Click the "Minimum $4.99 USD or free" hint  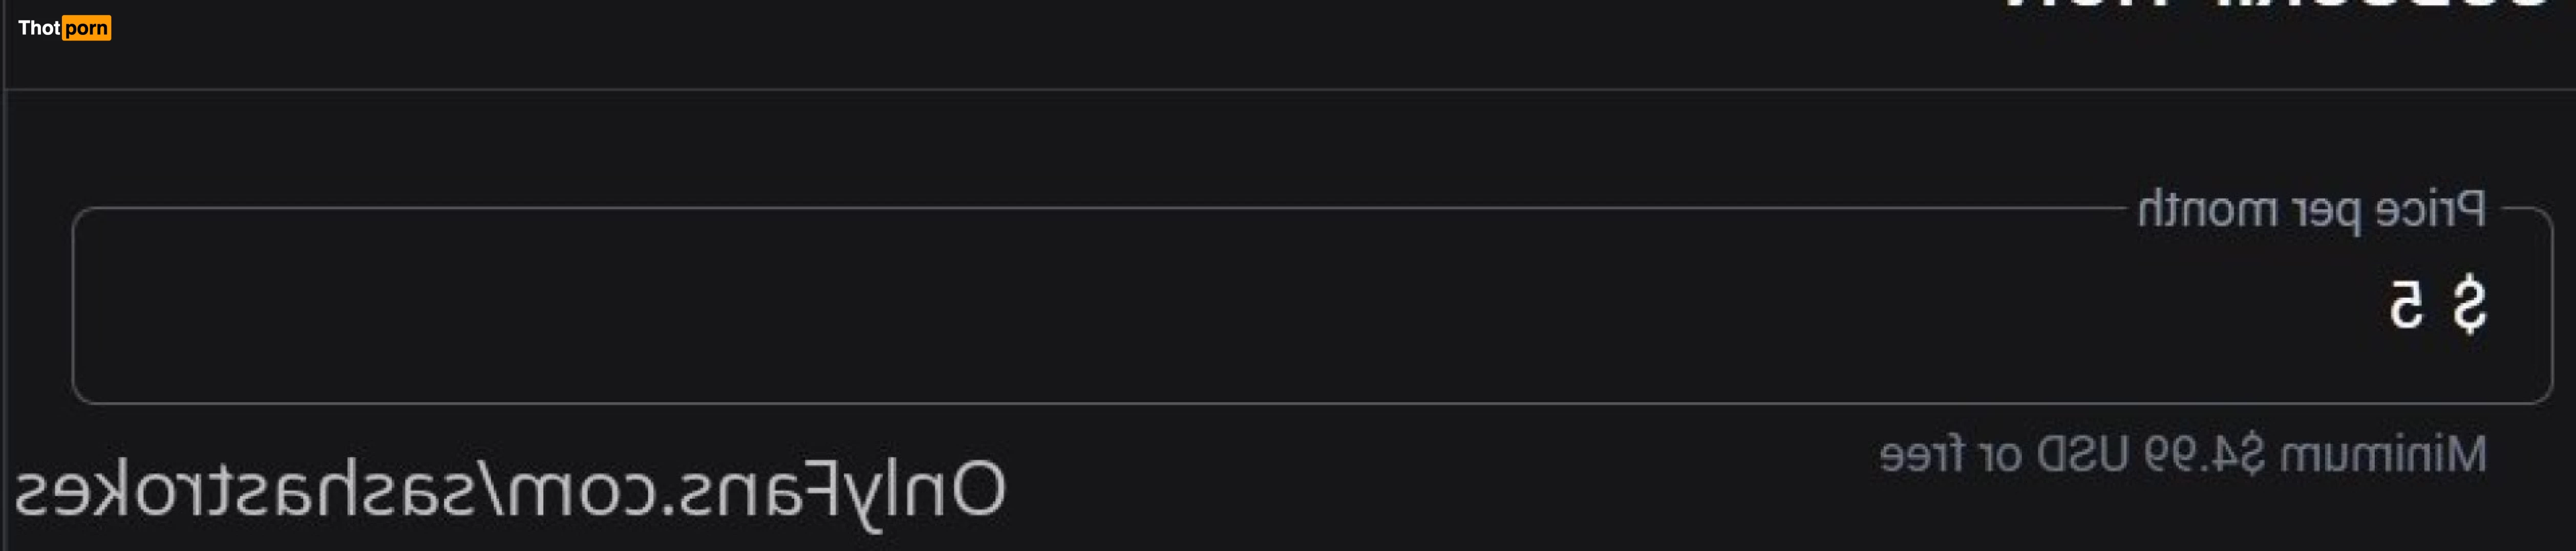2182,455
